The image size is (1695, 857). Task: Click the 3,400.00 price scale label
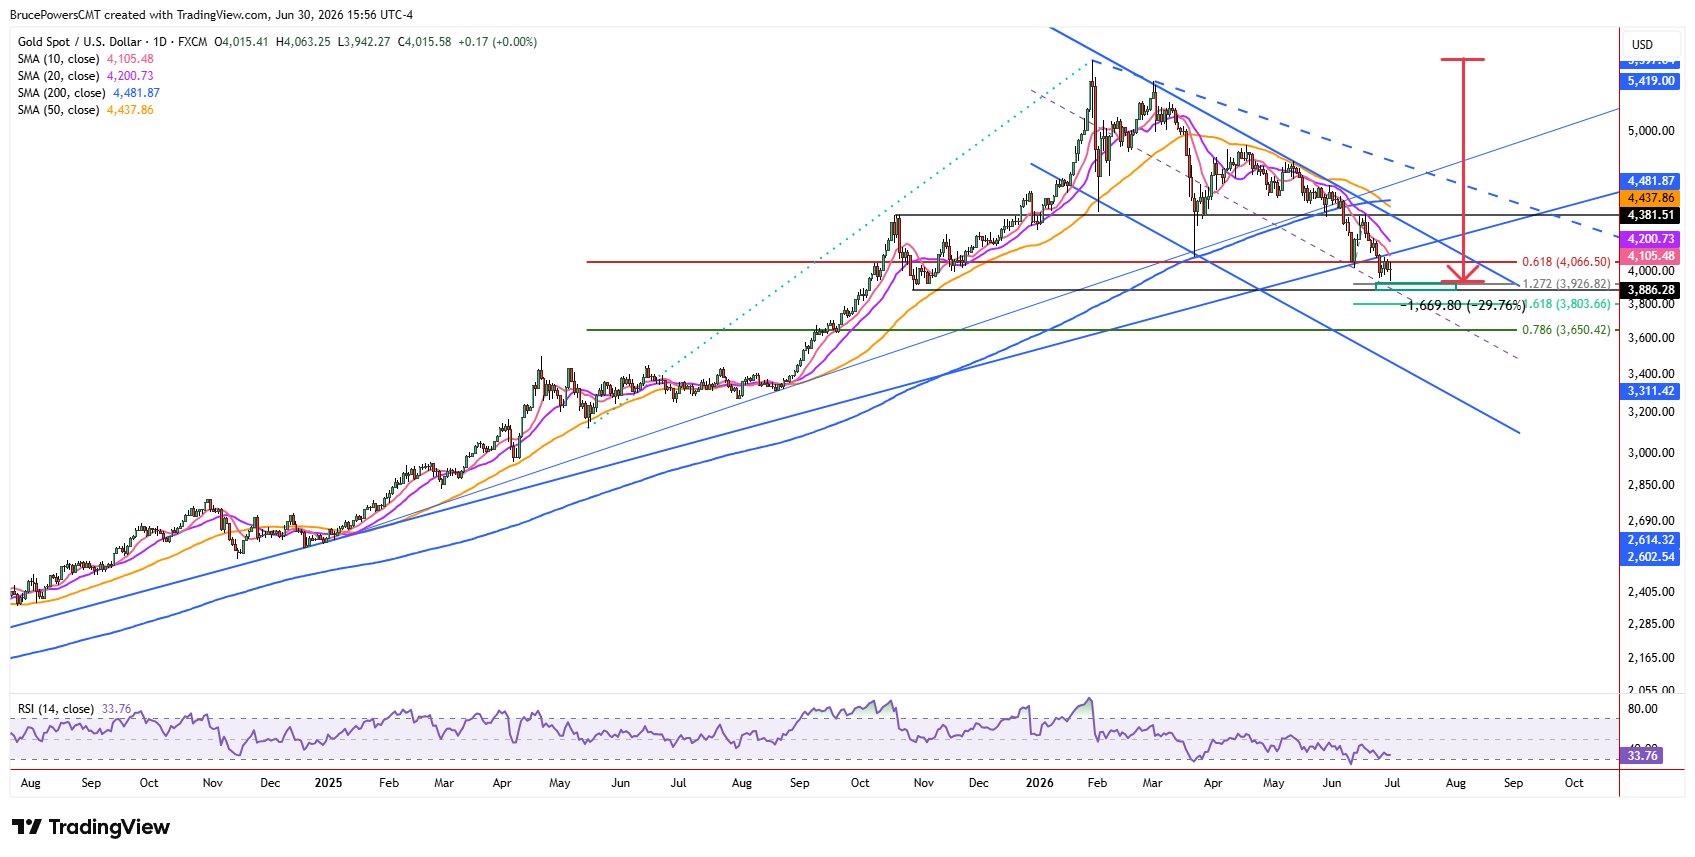coord(1651,374)
